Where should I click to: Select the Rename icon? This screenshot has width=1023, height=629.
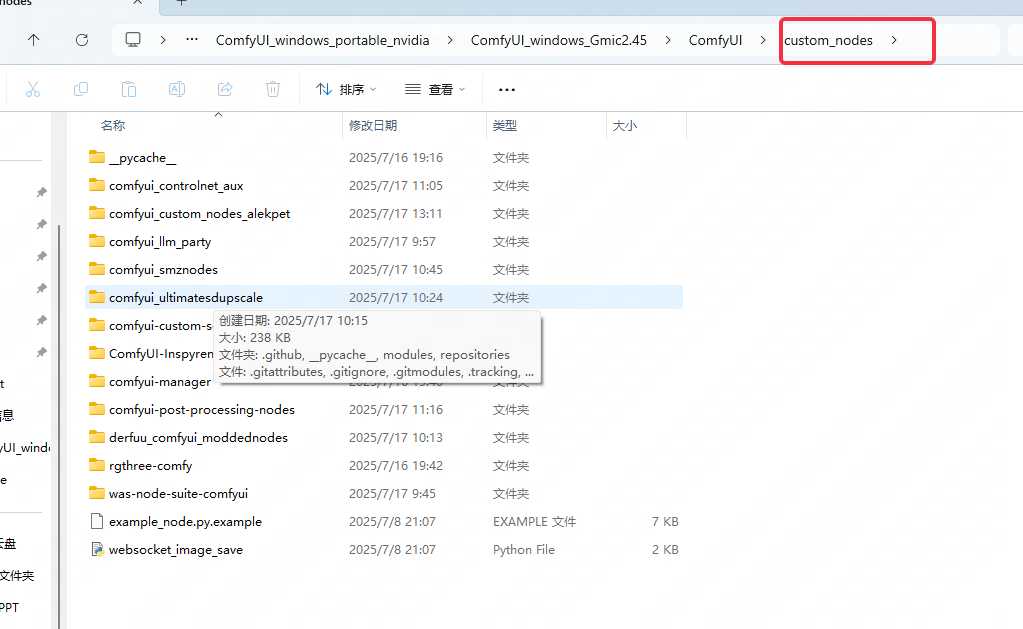pos(177,89)
